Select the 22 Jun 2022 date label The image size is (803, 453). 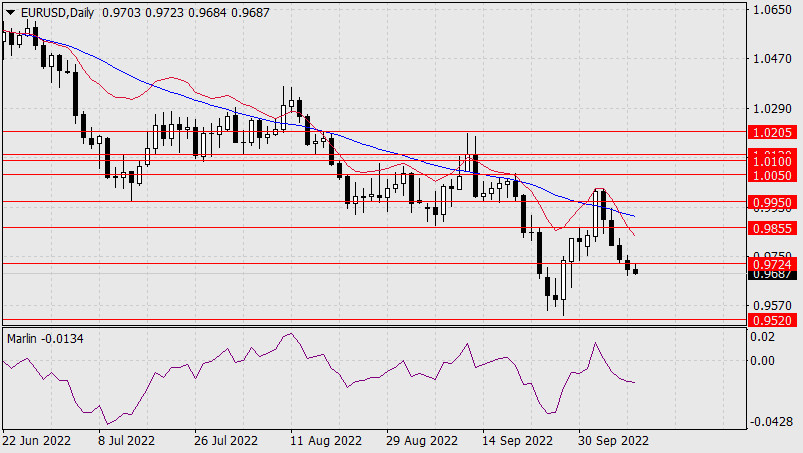point(37,441)
